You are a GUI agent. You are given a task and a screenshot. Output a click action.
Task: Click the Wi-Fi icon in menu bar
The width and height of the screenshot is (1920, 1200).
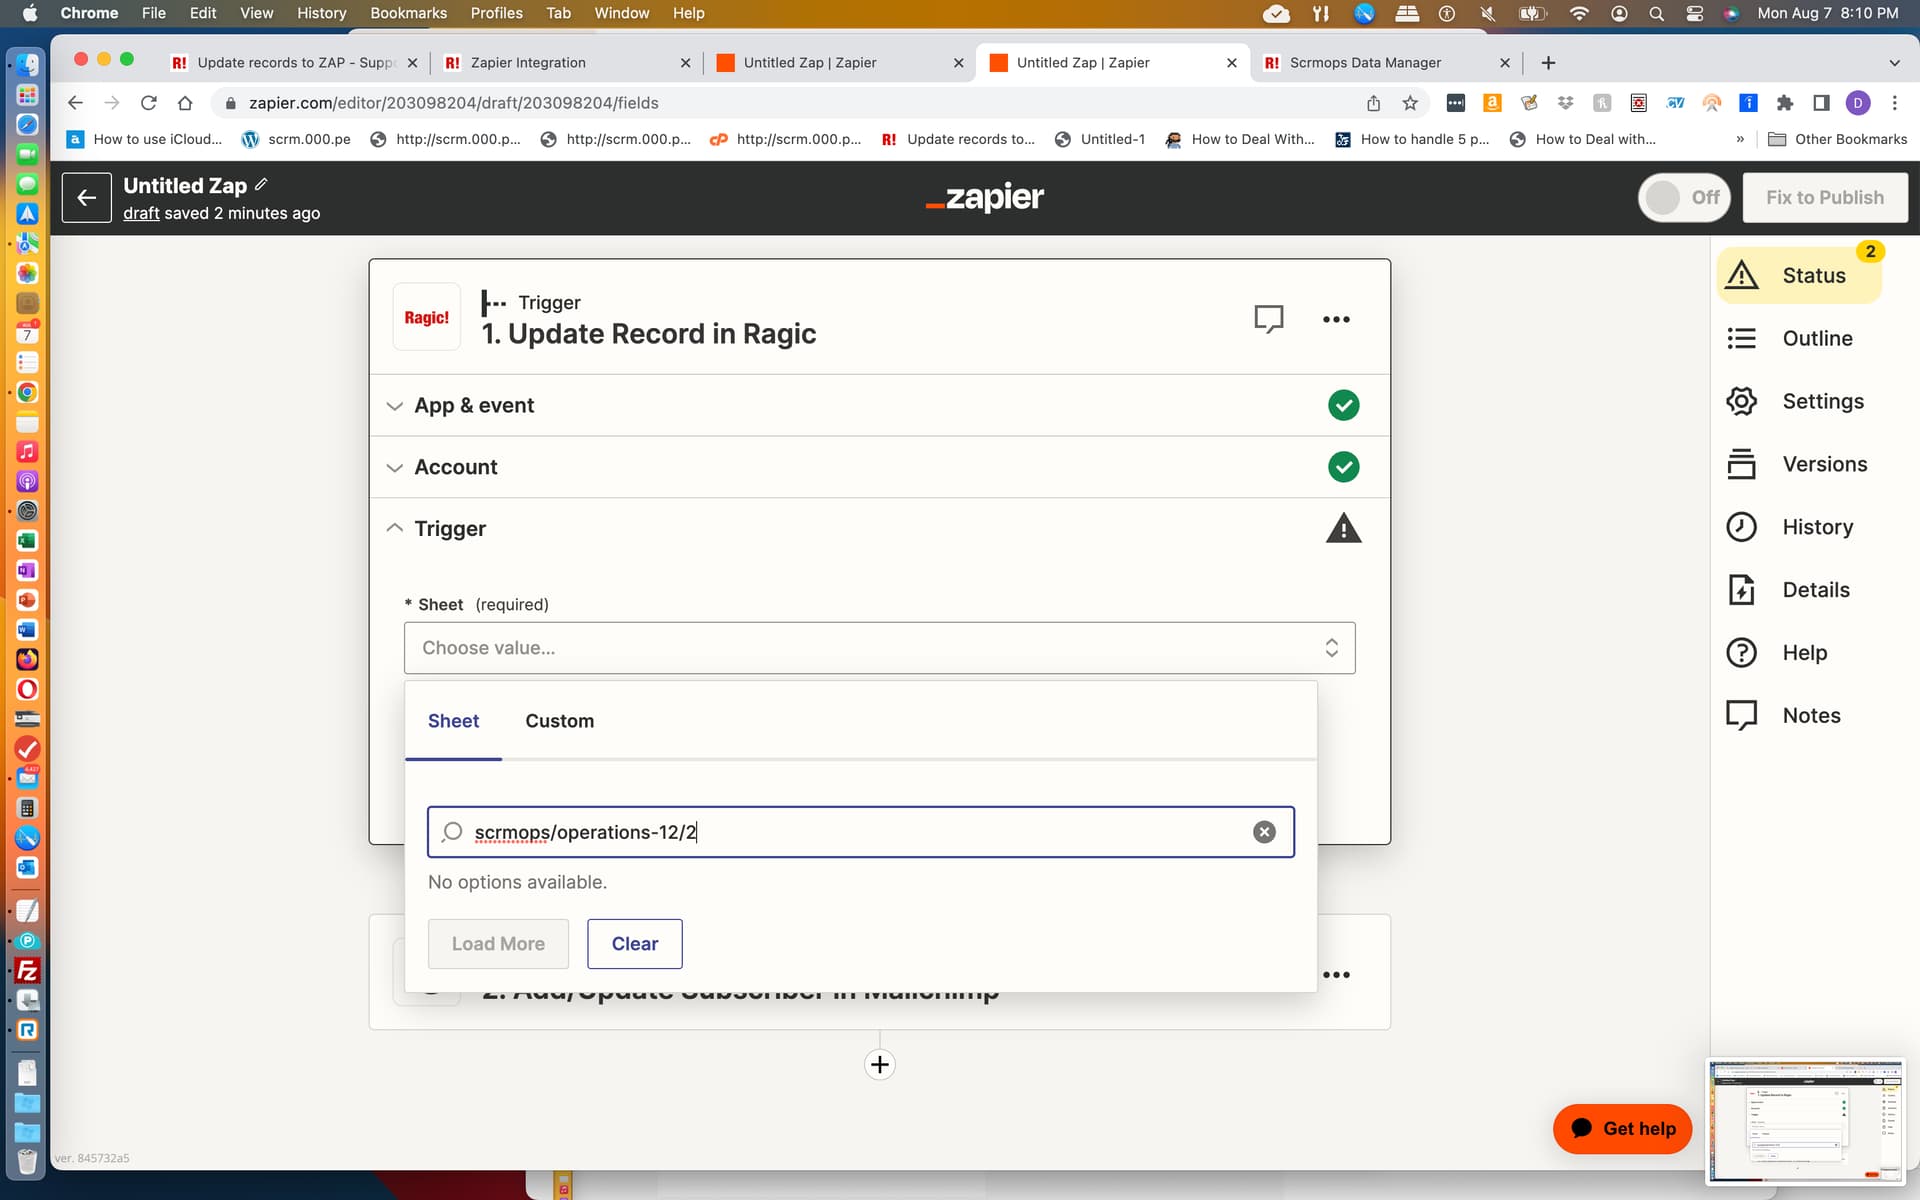(x=1579, y=13)
